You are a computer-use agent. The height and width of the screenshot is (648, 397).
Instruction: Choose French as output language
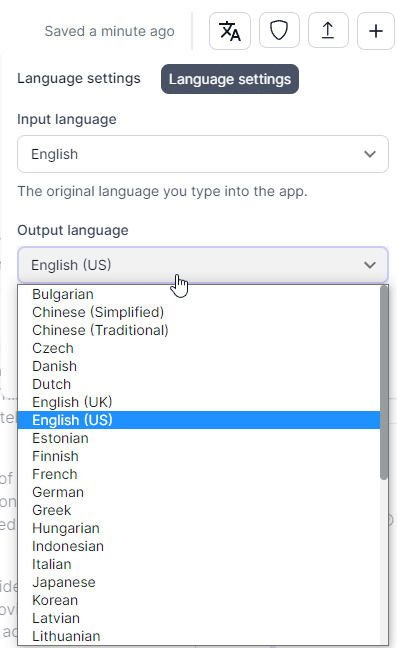[199, 474]
